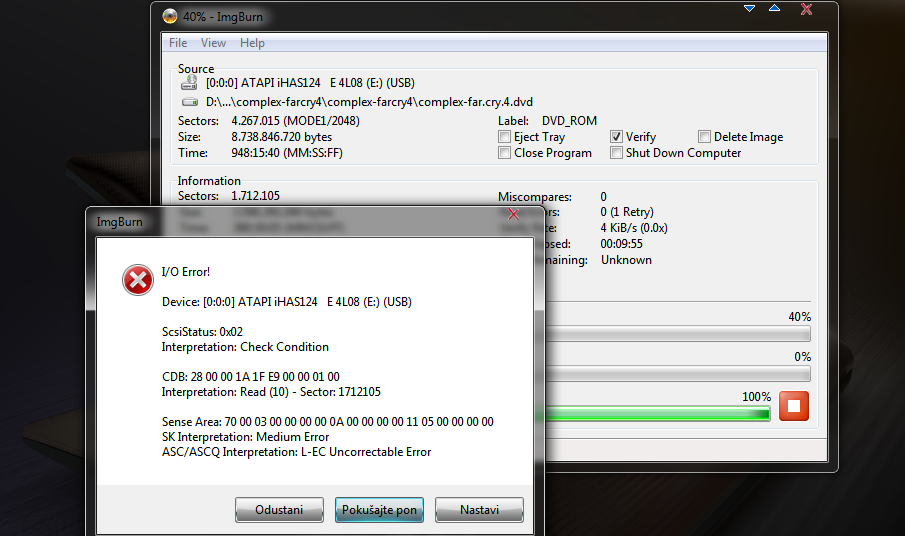Click 'SK Interpretation: Medium Error' text
The image size is (905, 536).
coord(245,437)
